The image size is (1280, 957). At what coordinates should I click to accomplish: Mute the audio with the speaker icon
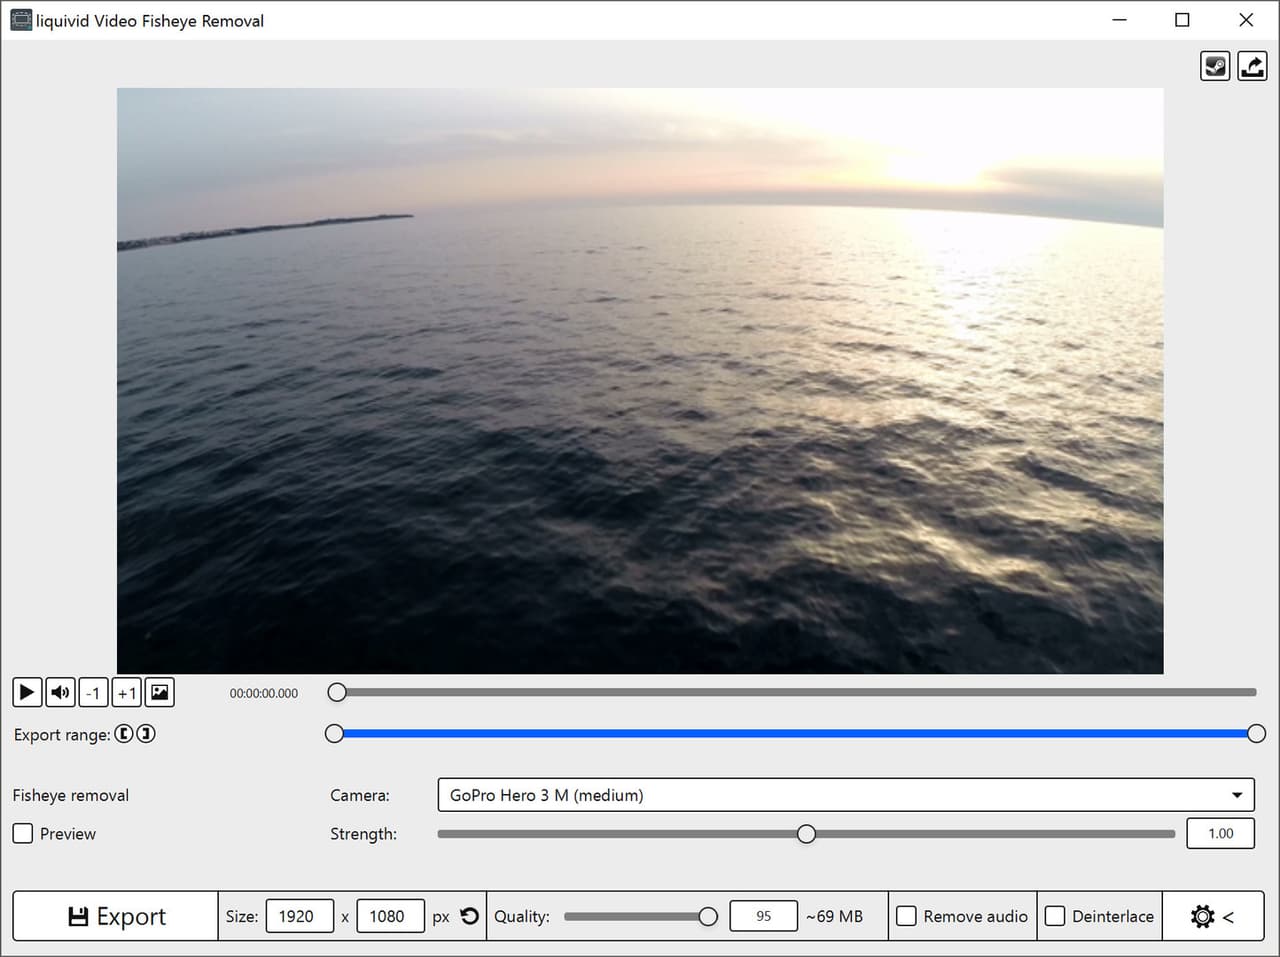click(x=60, y=692)
